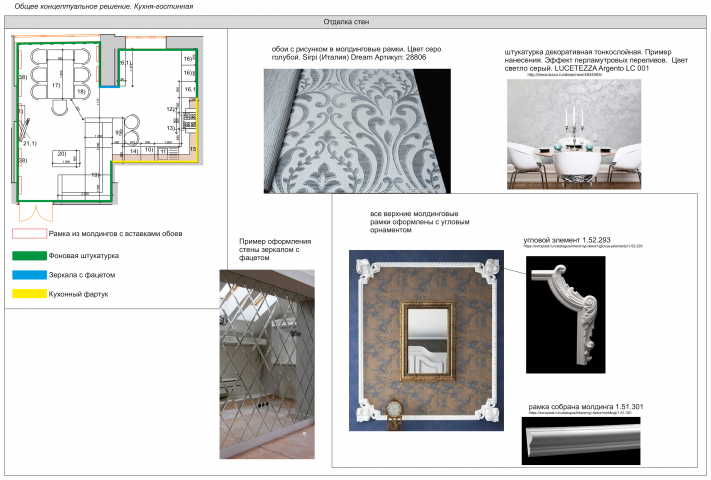
Task: Select the угловой элемент 1.52.293 label
Action: click(x=567, y=240)
